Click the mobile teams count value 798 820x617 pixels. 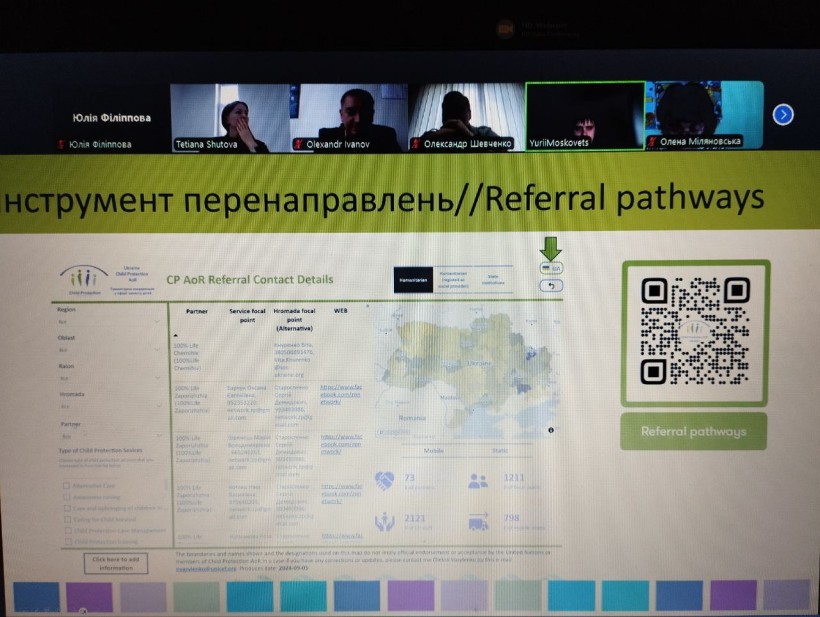coord(511,518)
